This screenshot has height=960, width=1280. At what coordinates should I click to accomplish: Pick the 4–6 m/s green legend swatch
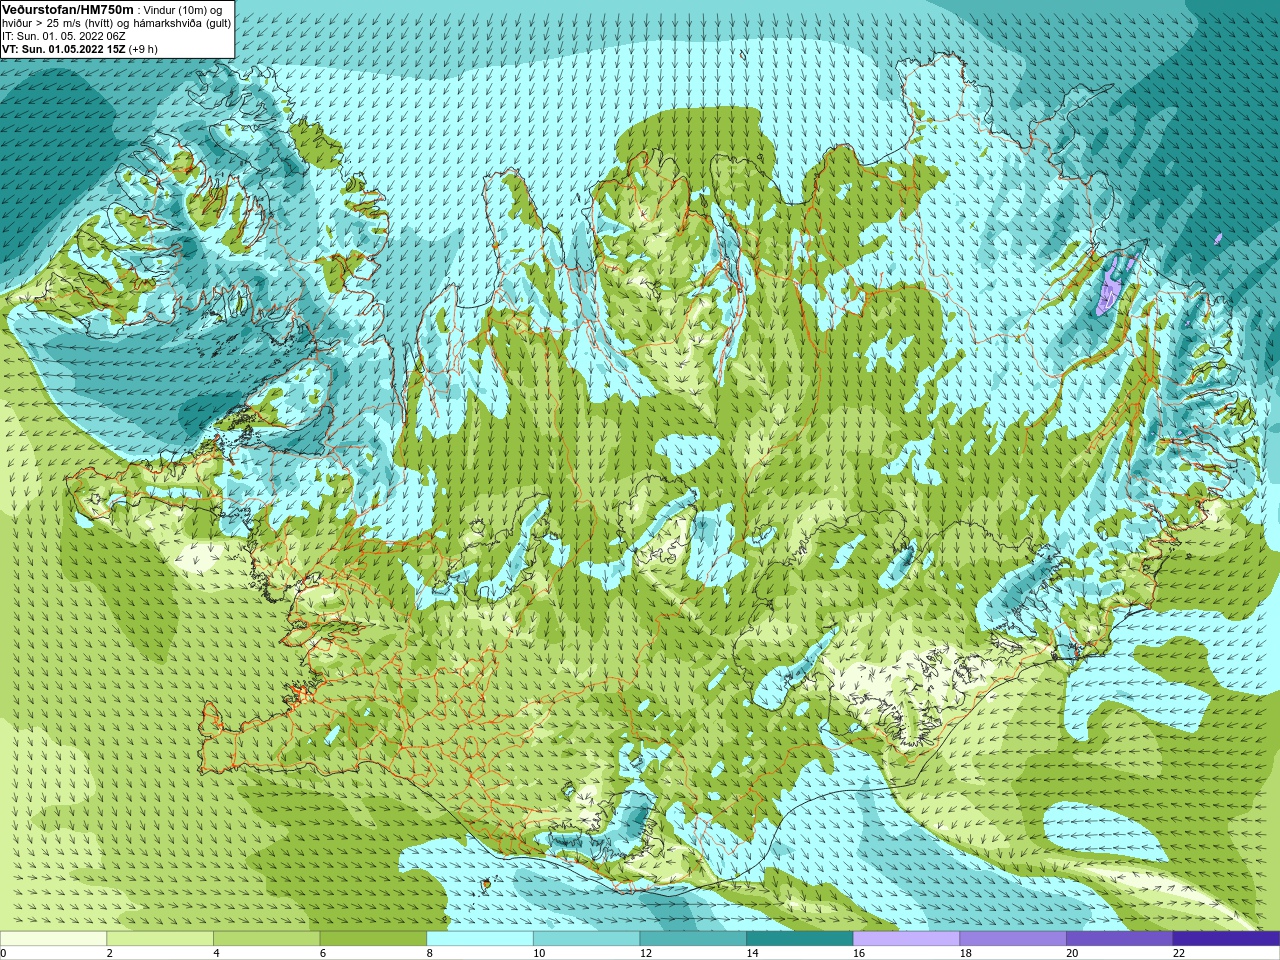click(266, 939)
